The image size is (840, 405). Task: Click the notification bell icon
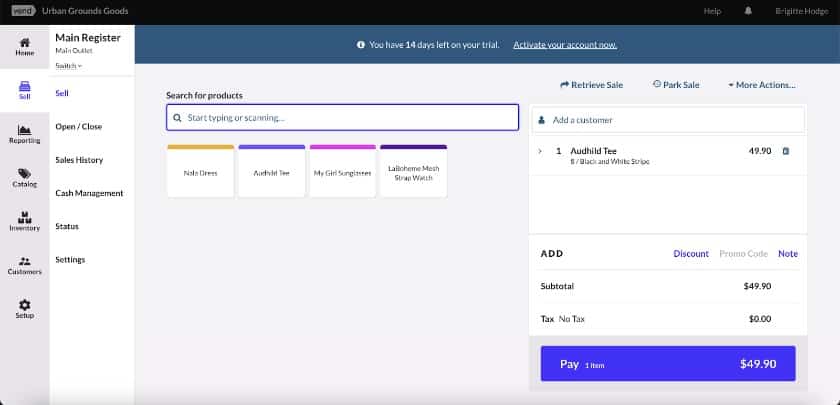point(747,11)
